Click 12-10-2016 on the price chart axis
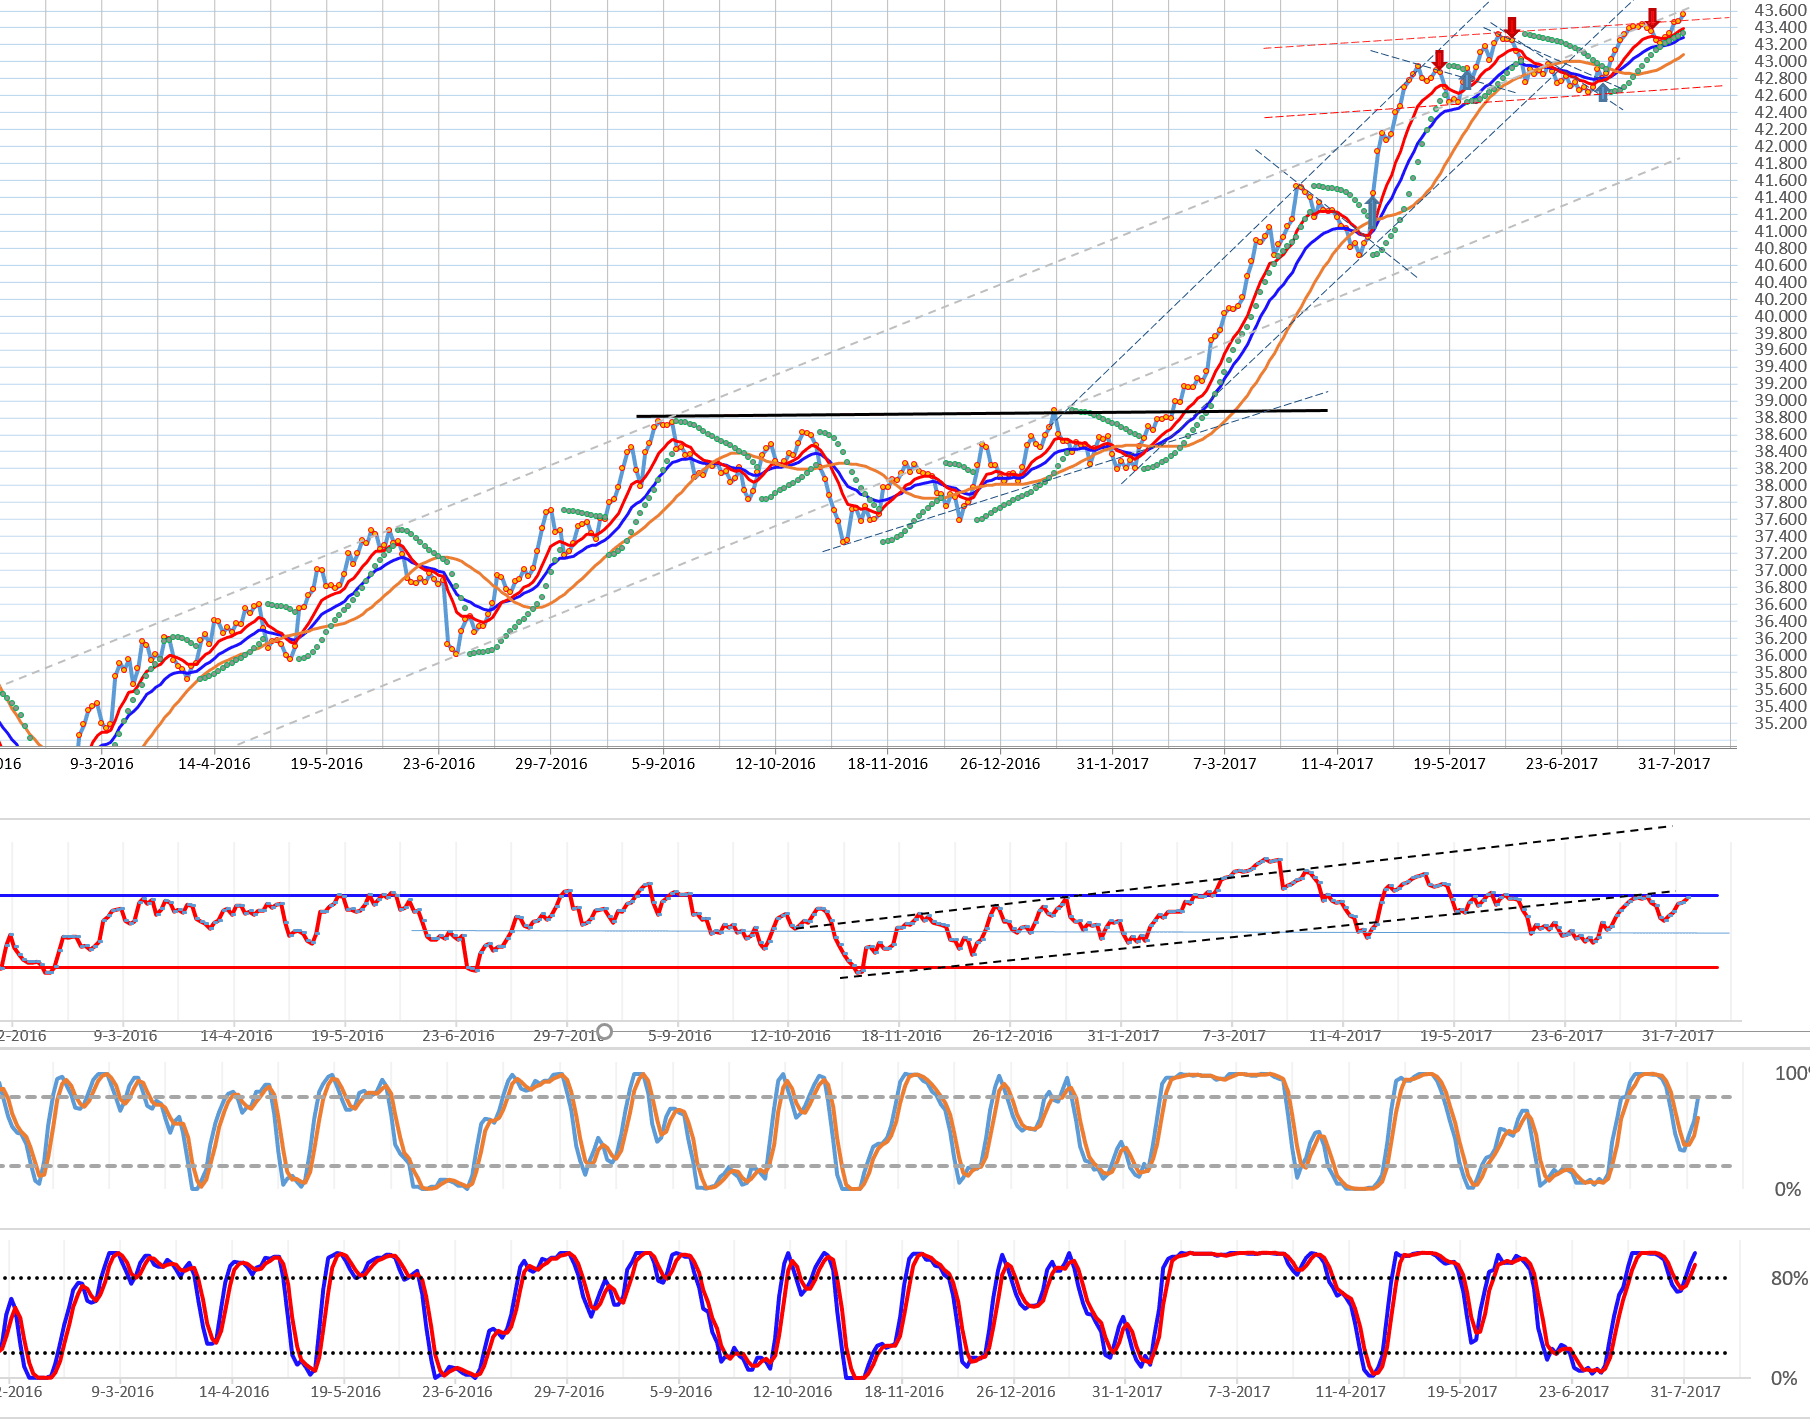Viewport: 1810px width, 1419px height. [775, 764]
